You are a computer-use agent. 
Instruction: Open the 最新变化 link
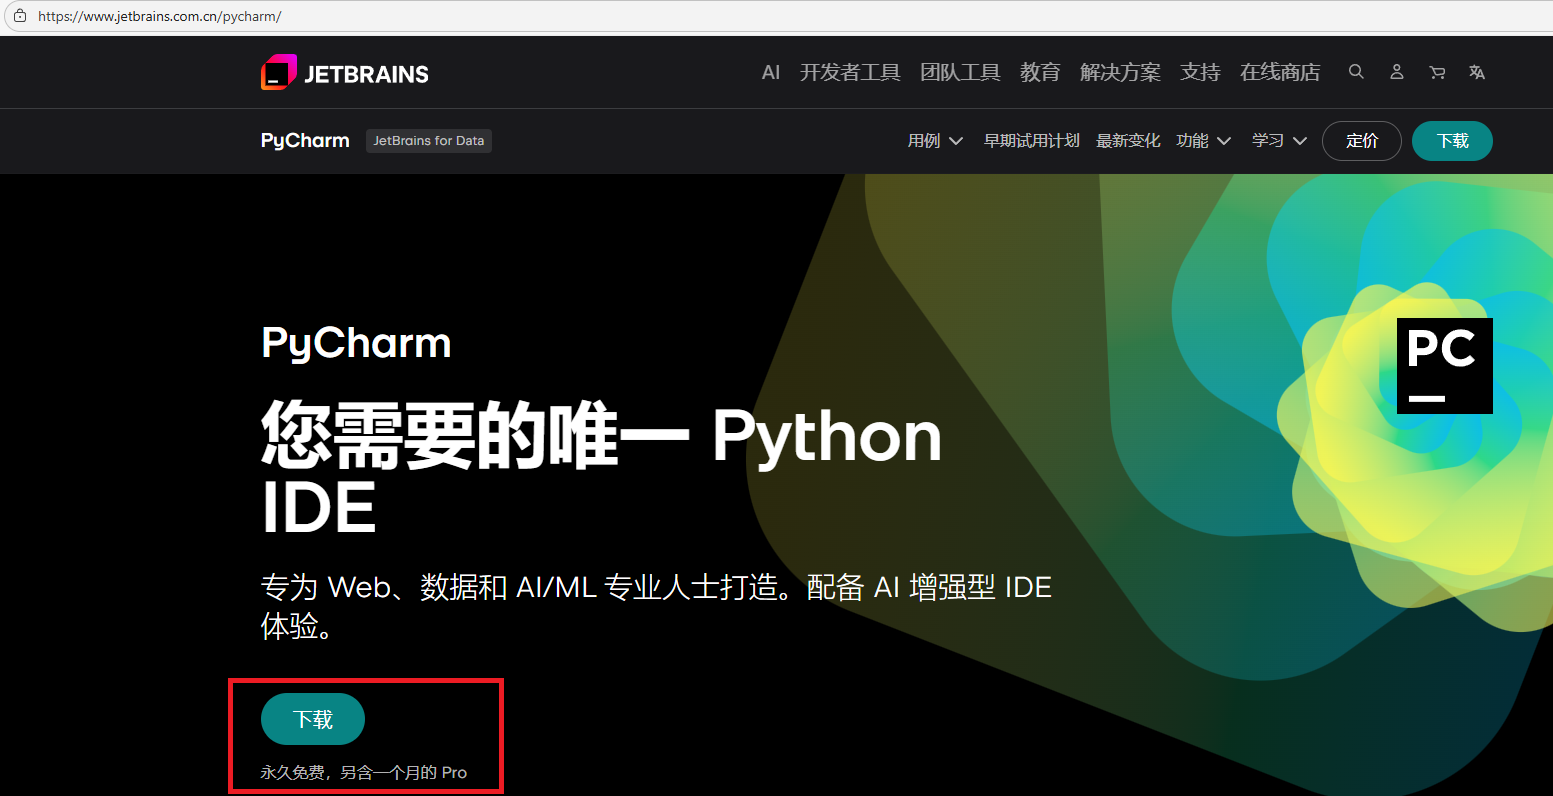coord(1128,141)
